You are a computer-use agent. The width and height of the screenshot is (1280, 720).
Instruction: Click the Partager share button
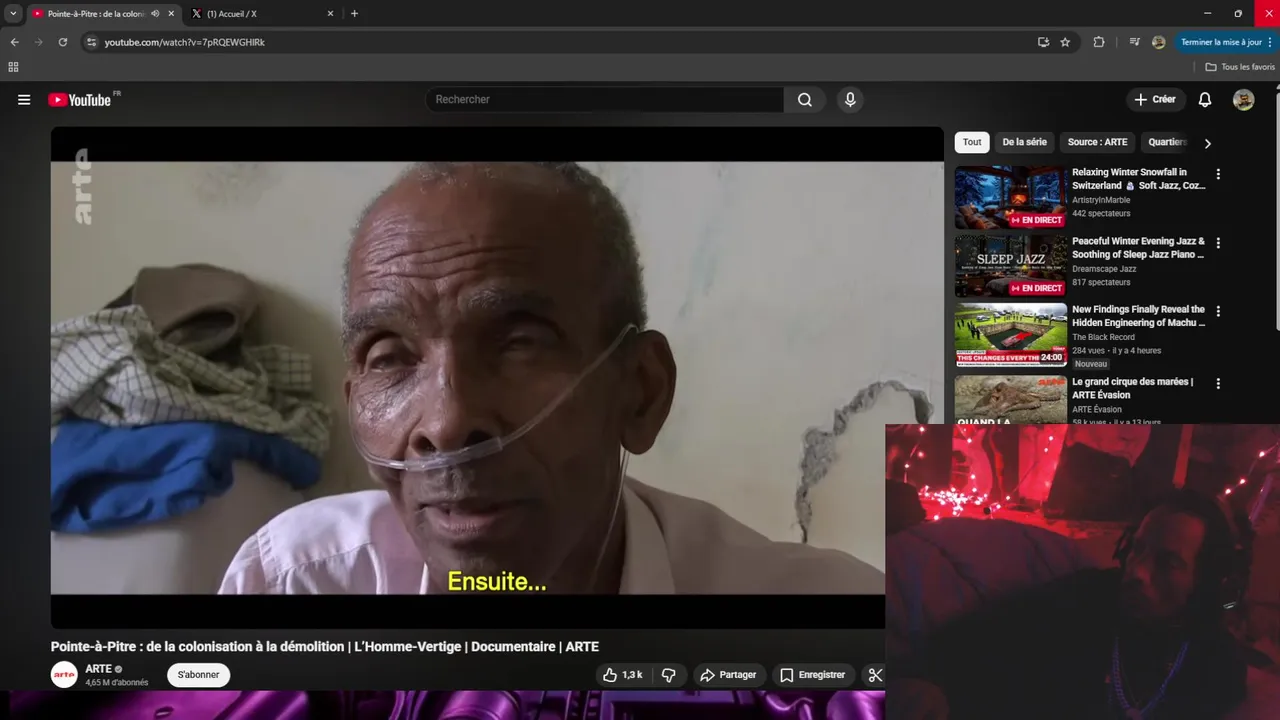[x=728, y=675]
